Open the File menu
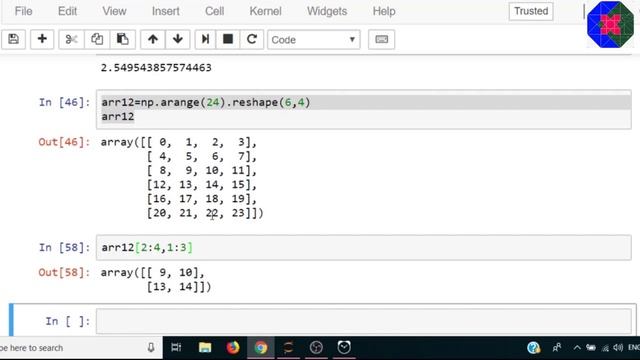The width and height of the screenshot is (640, 360). pyautogui.click(x=23, y=11)
